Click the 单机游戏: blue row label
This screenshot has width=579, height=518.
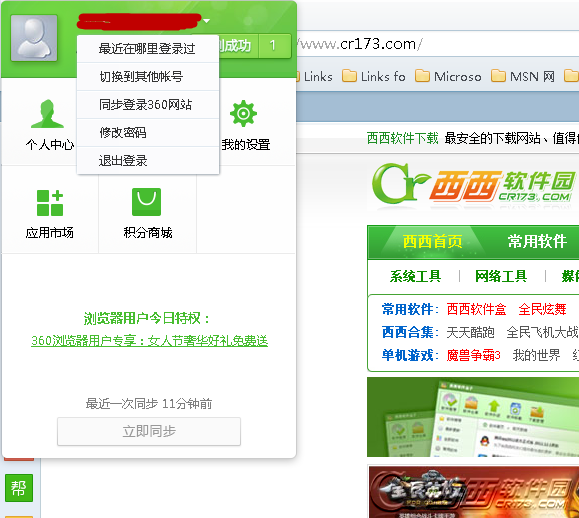410,355
